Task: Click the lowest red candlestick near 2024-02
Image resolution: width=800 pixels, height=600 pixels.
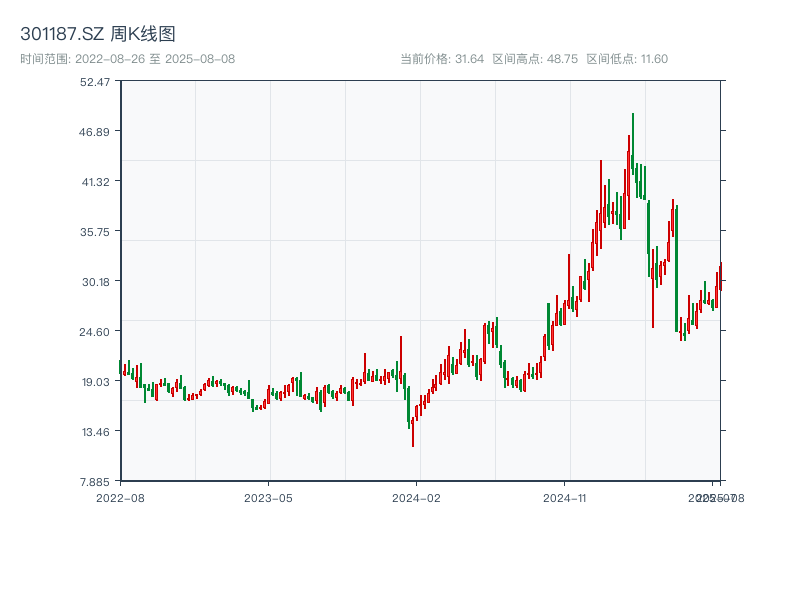Action: pos(413,432)
